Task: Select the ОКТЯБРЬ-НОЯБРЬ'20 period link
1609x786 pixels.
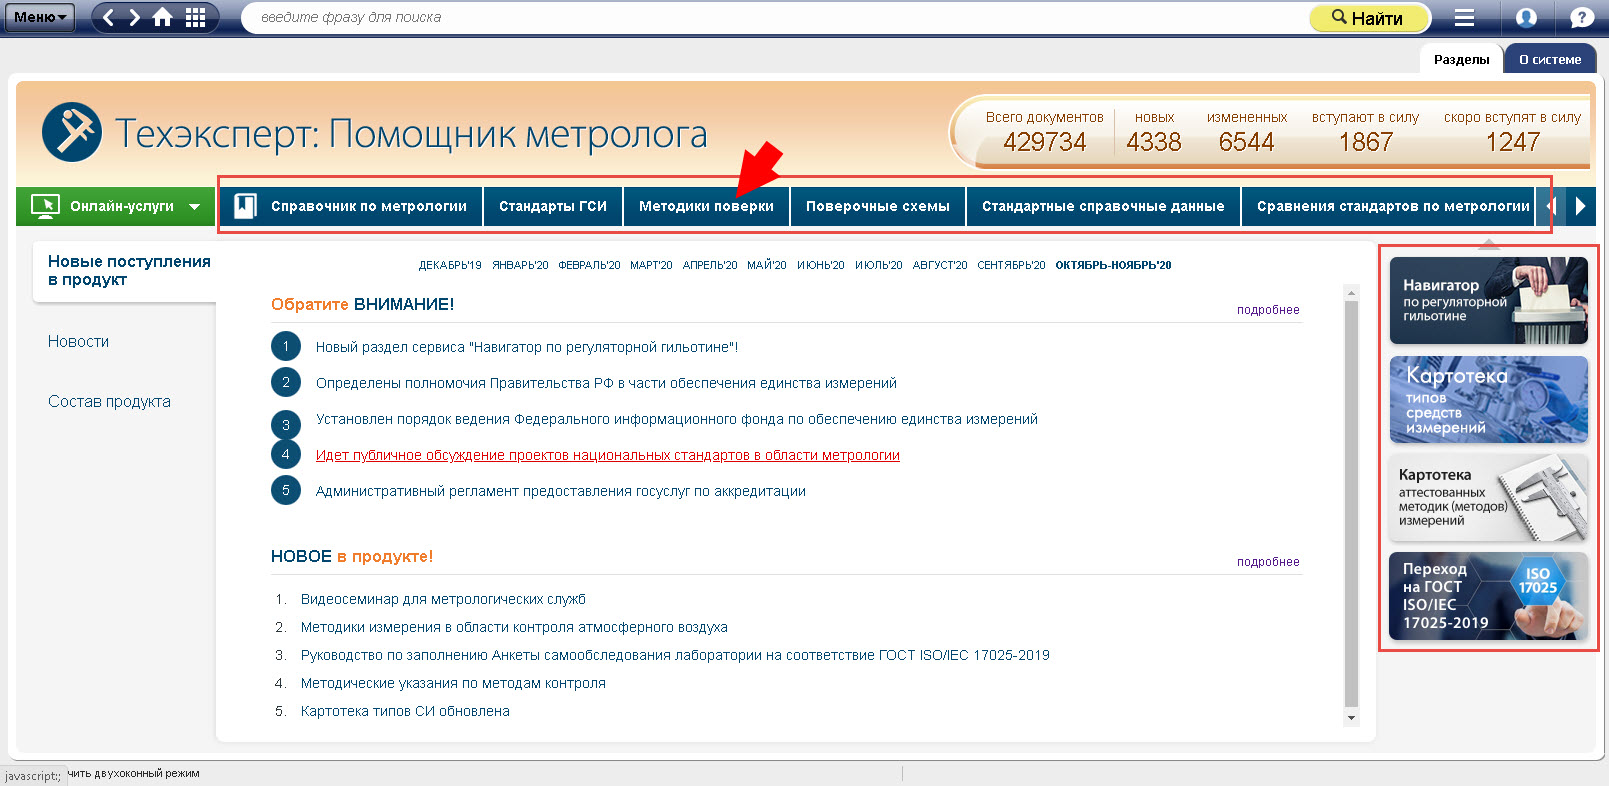Action: tap(1113, 265)
